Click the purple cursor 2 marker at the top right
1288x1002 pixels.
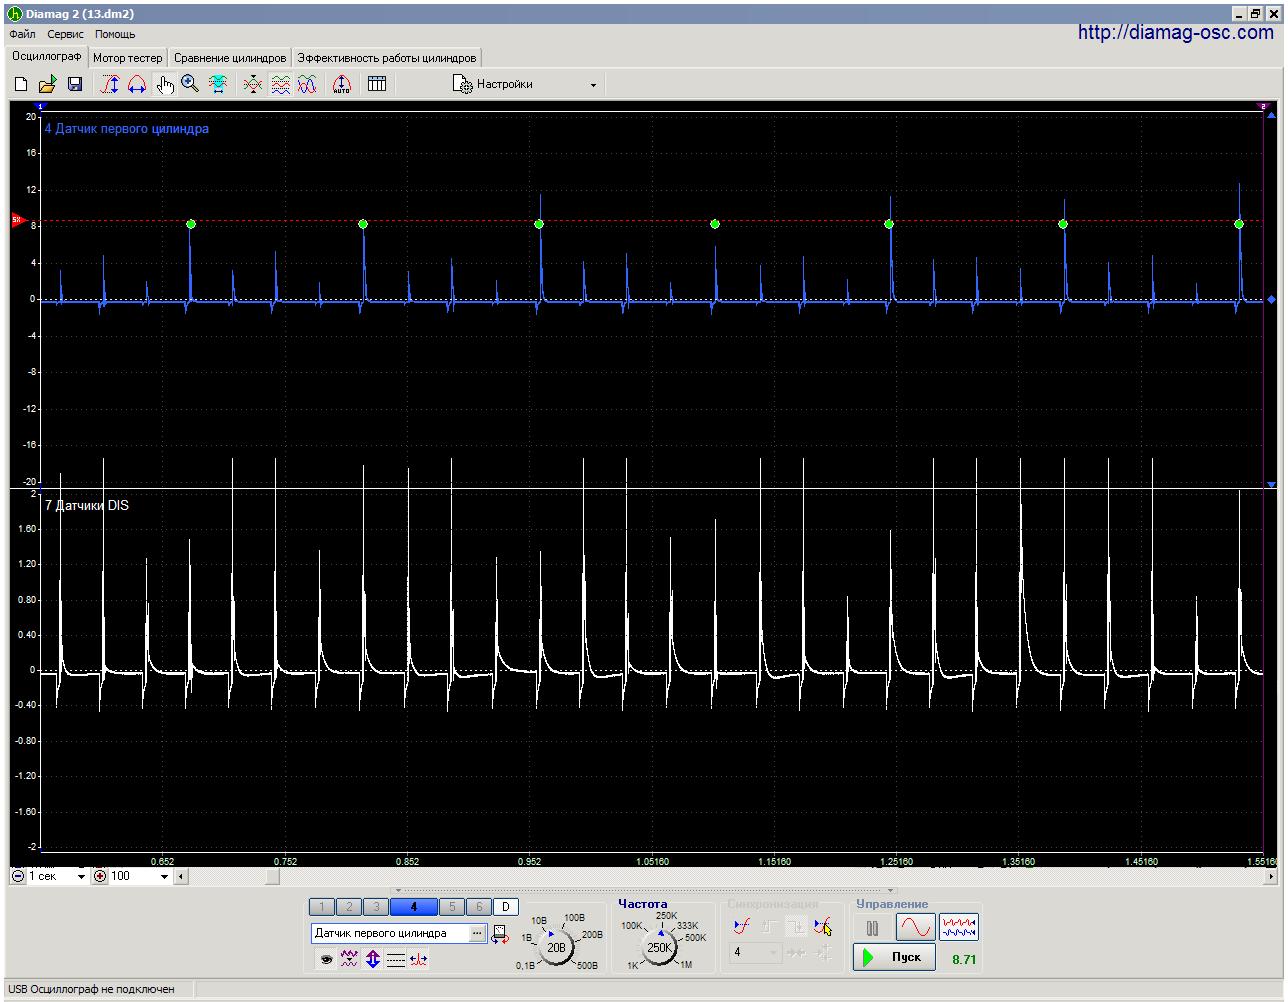[1263, 106]
